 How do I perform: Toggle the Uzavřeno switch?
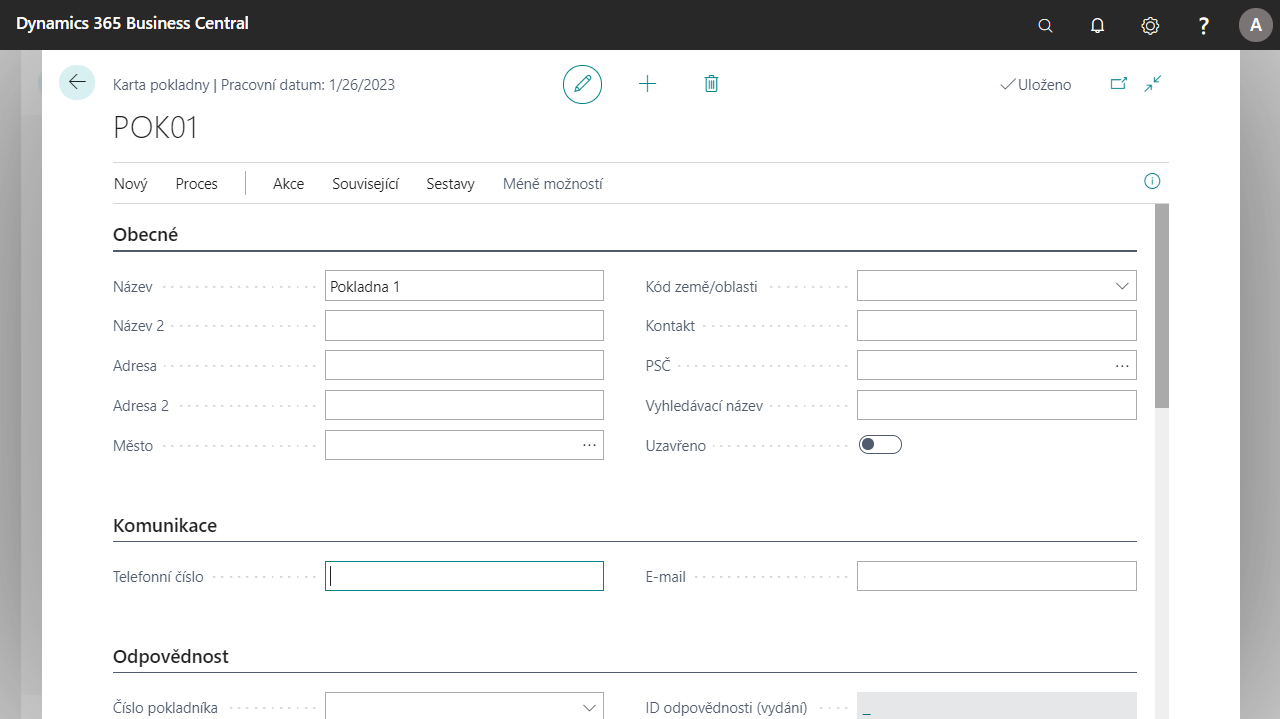point(880,445)
